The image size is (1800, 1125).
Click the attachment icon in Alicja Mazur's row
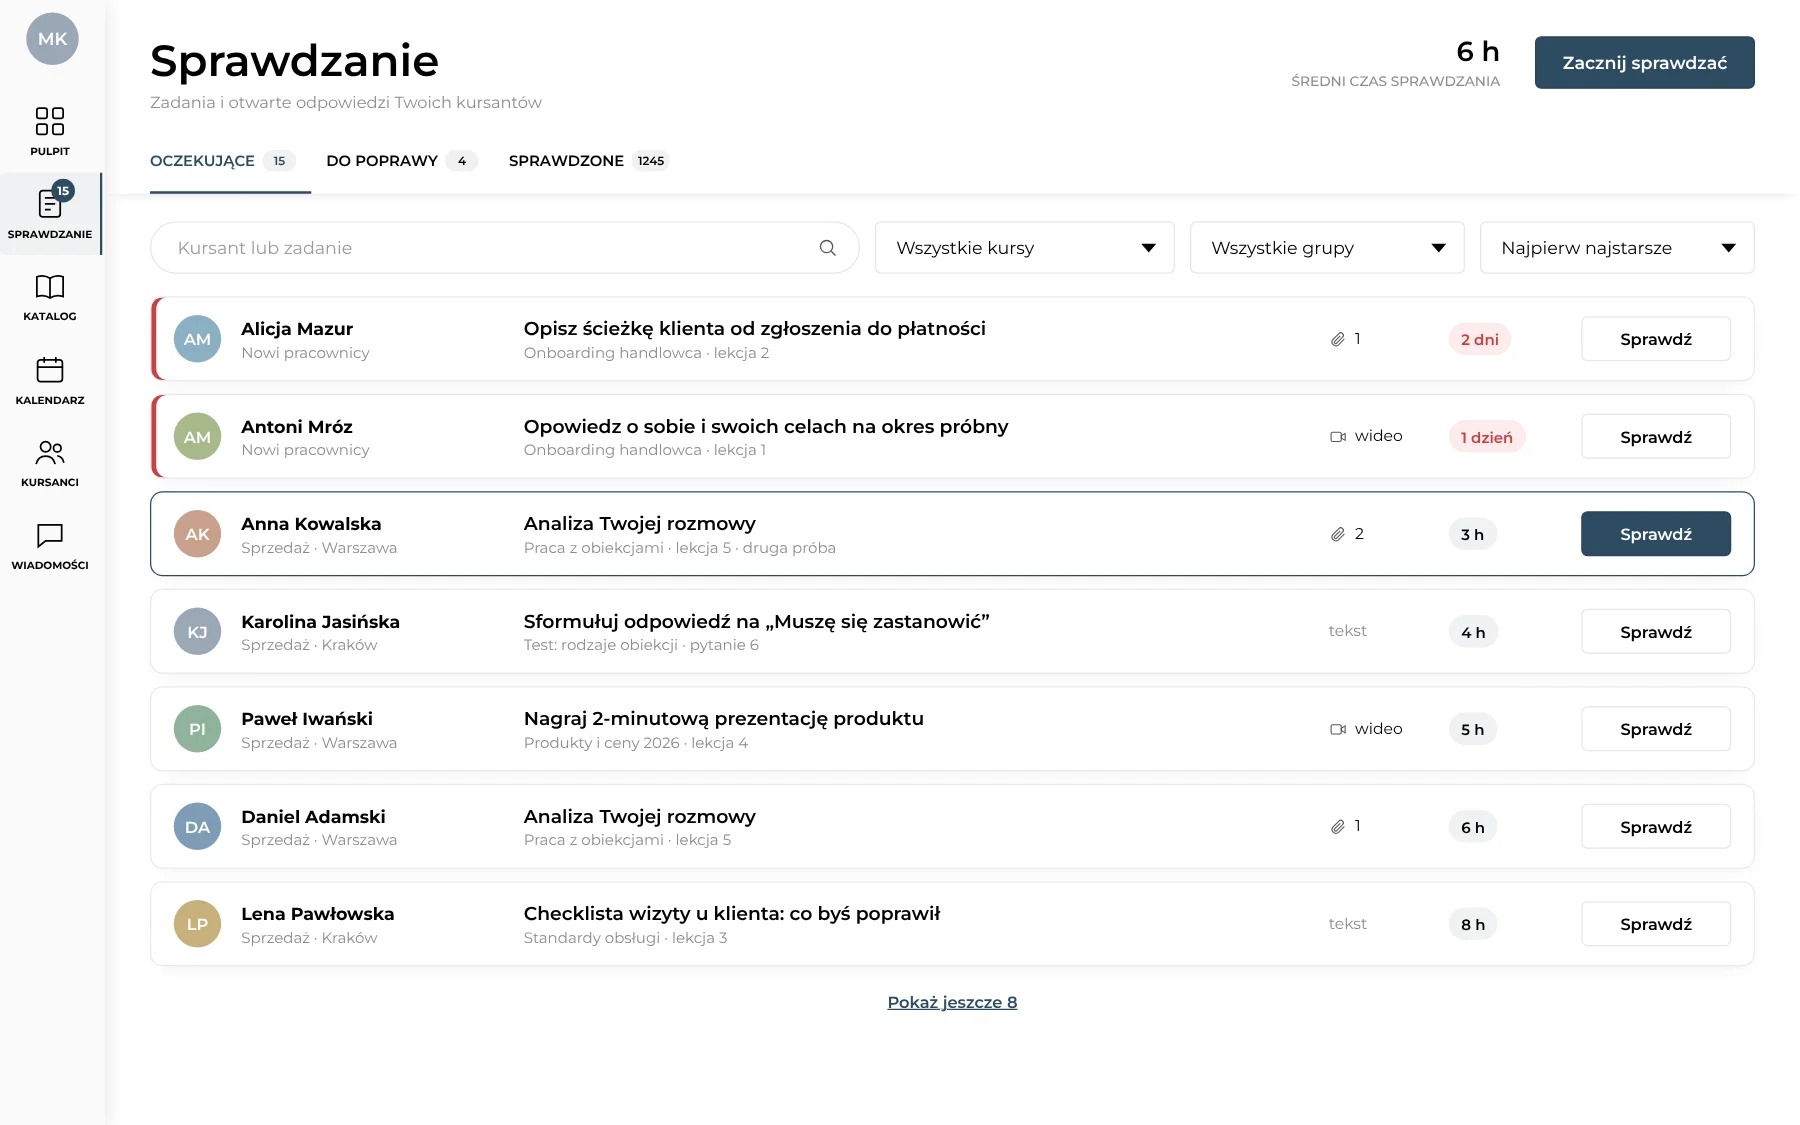tap(1337, 340)
